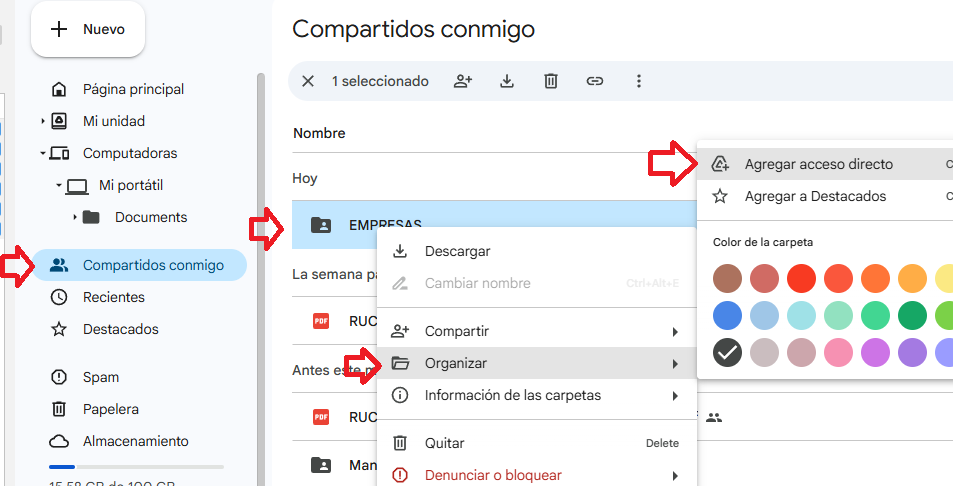The width and height of the screenshot is (953, 486).
Task: Open the three-dot more actions menu
Action: pyautogui.click(x=639, y=81)
